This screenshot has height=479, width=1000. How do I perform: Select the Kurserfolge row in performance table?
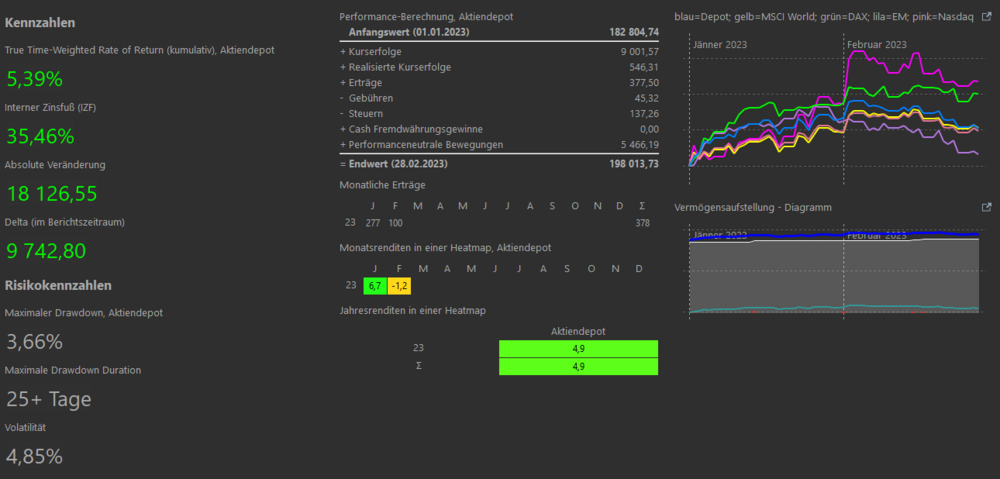(499, 52)
